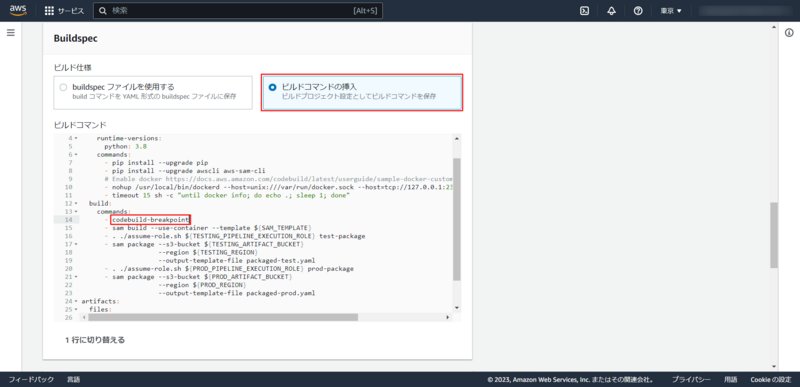Click the '--region ${PROD_REGION}' line
The image size is (800, 387).
coord(203,285)
